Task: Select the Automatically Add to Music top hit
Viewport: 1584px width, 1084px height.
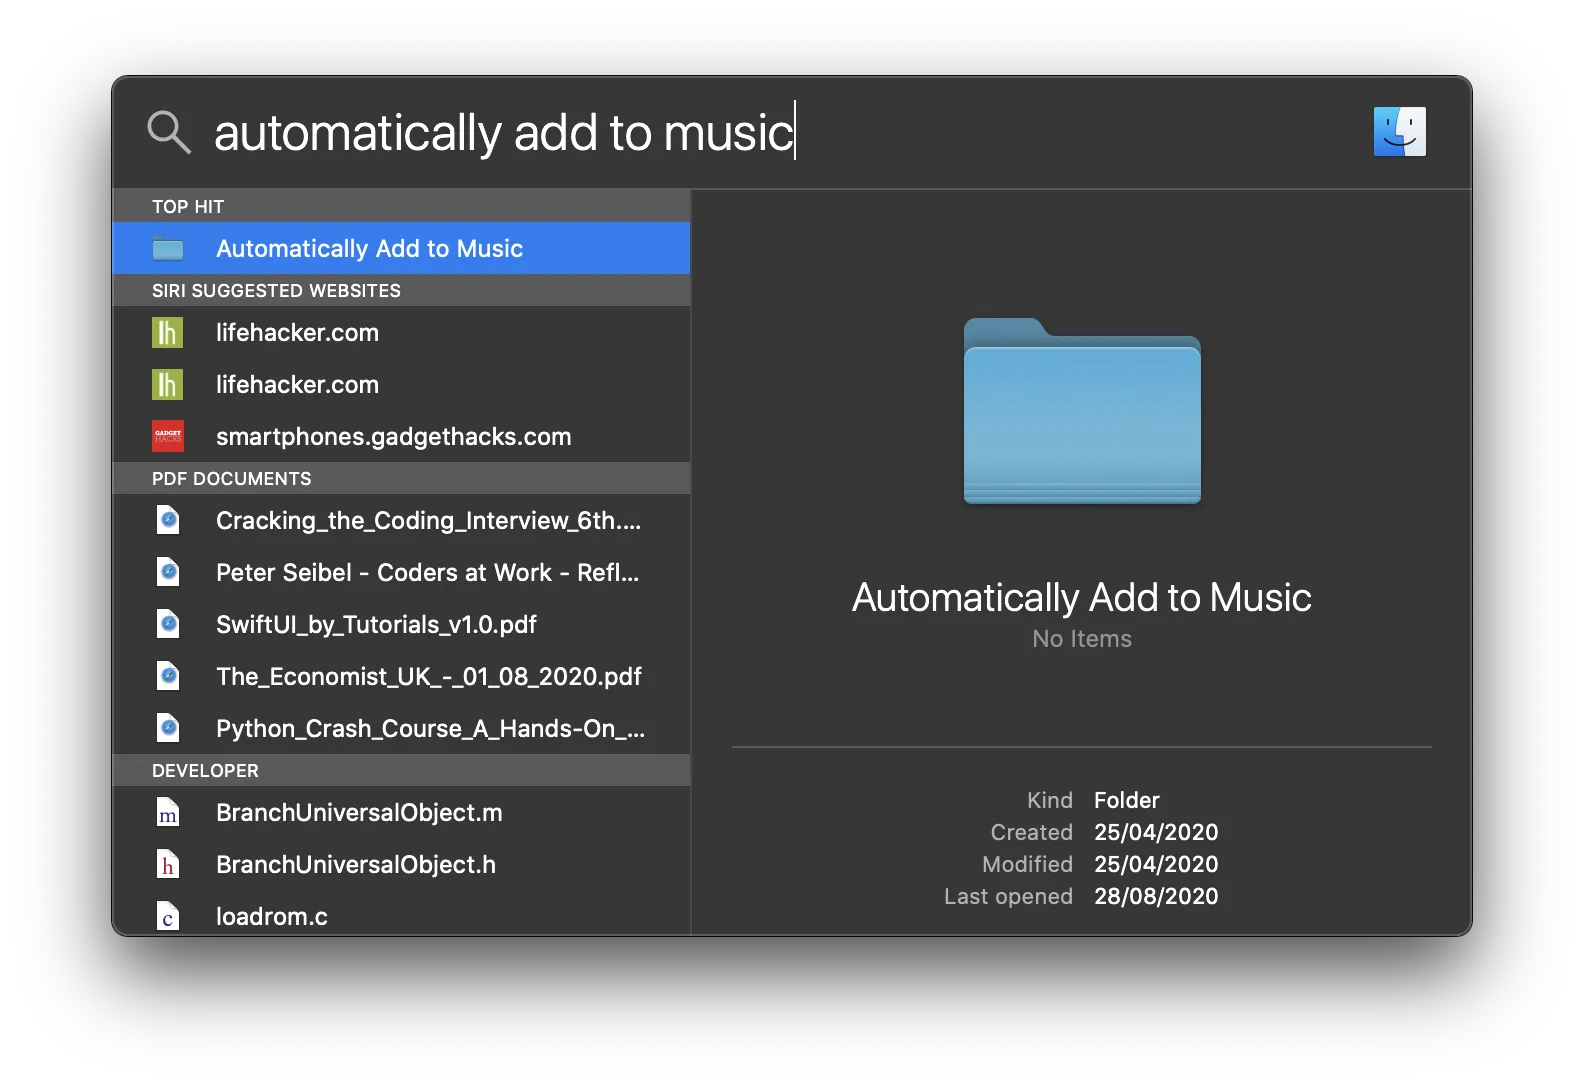Action: tap(401, 248)
